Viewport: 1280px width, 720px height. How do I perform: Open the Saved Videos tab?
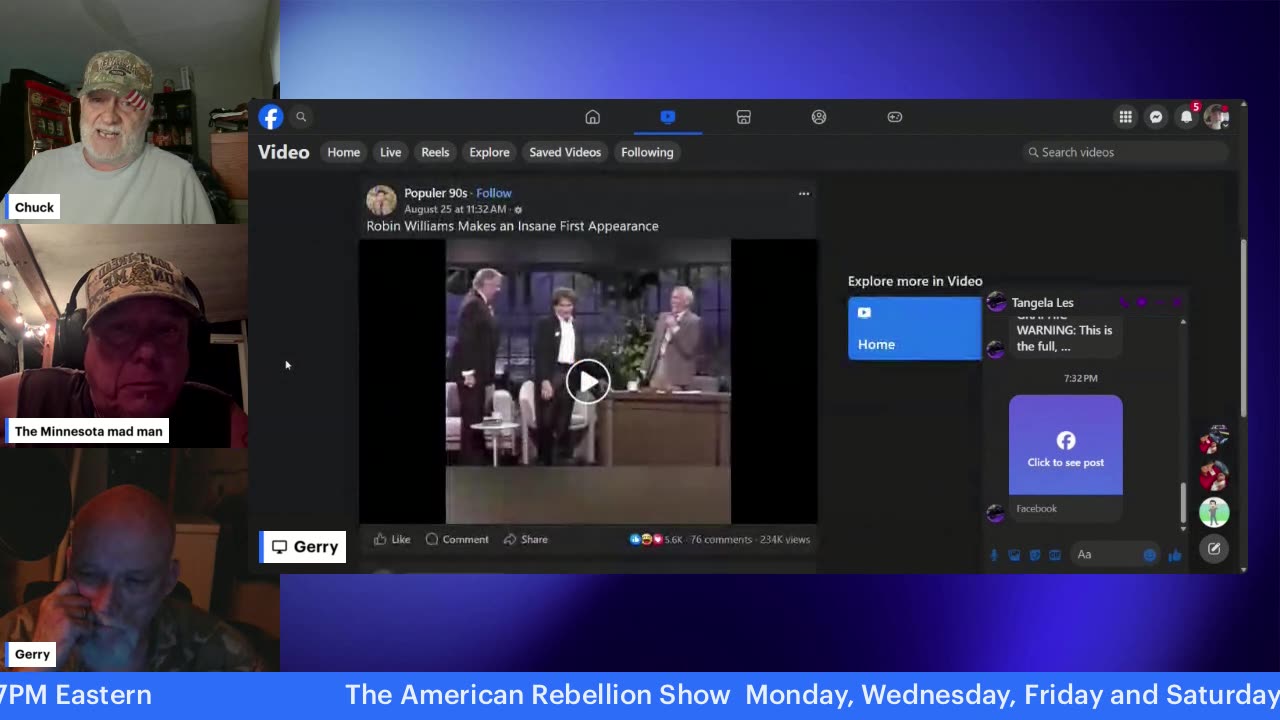tap(565, 152)
